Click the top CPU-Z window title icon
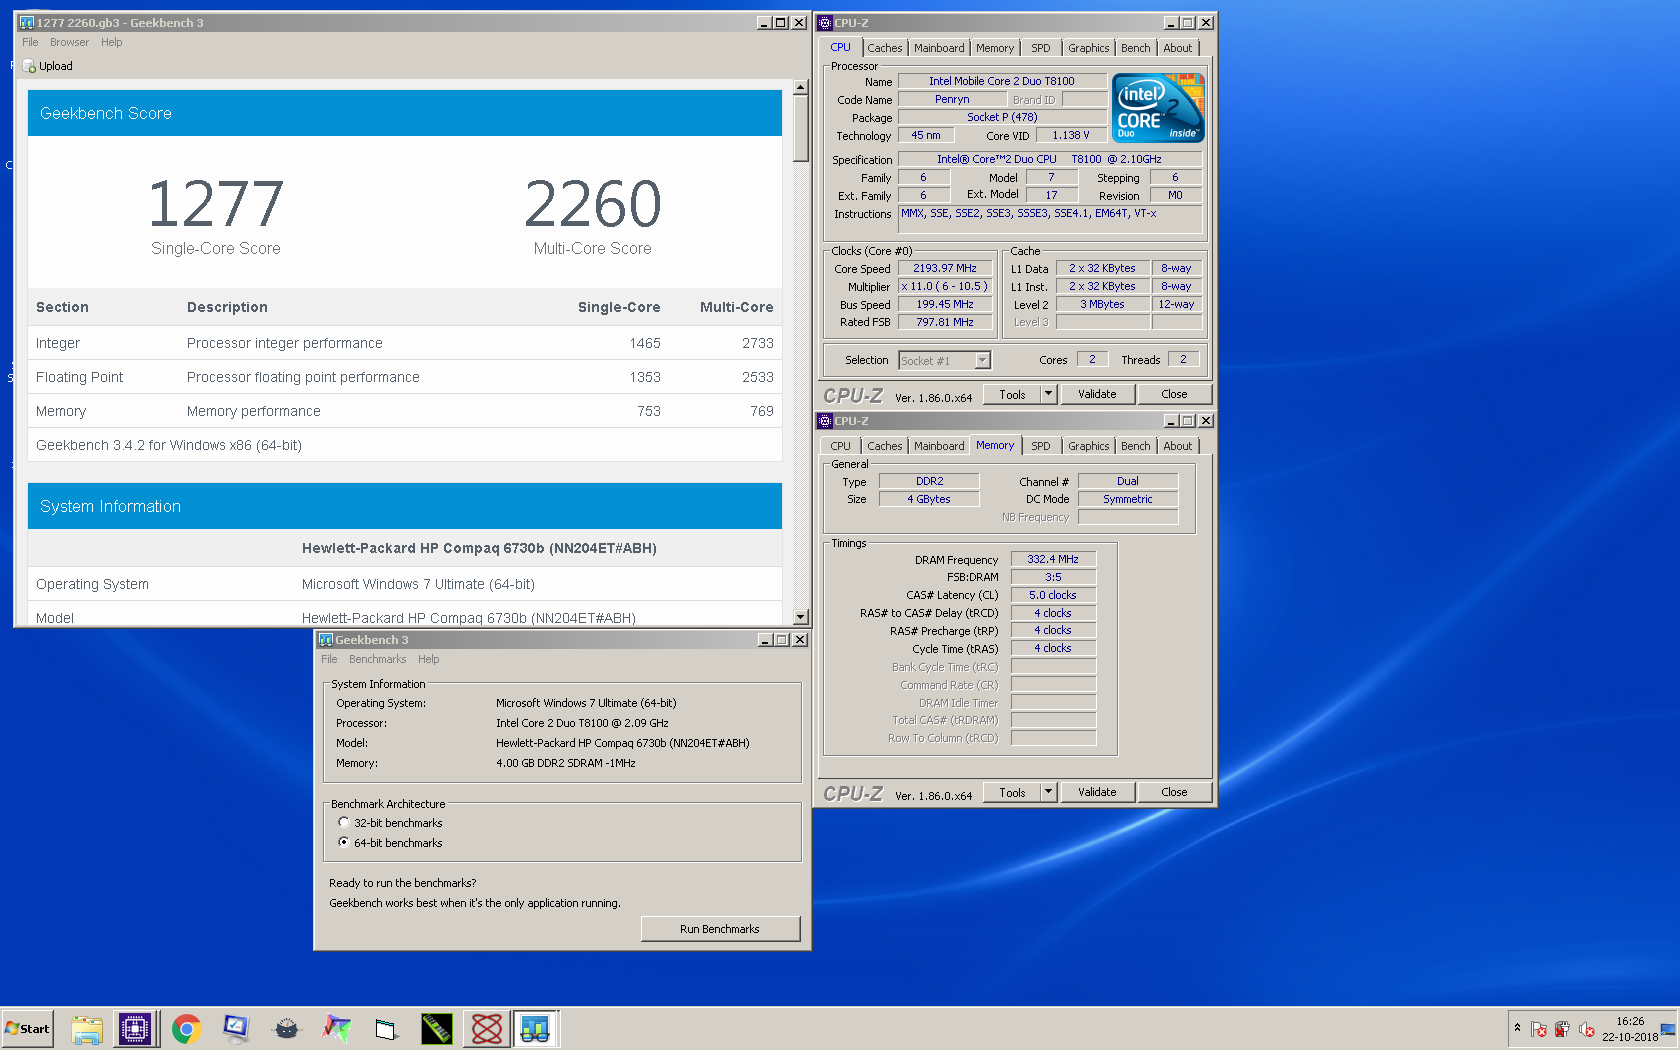1680x1050 pixels. [x=825, y=22]
